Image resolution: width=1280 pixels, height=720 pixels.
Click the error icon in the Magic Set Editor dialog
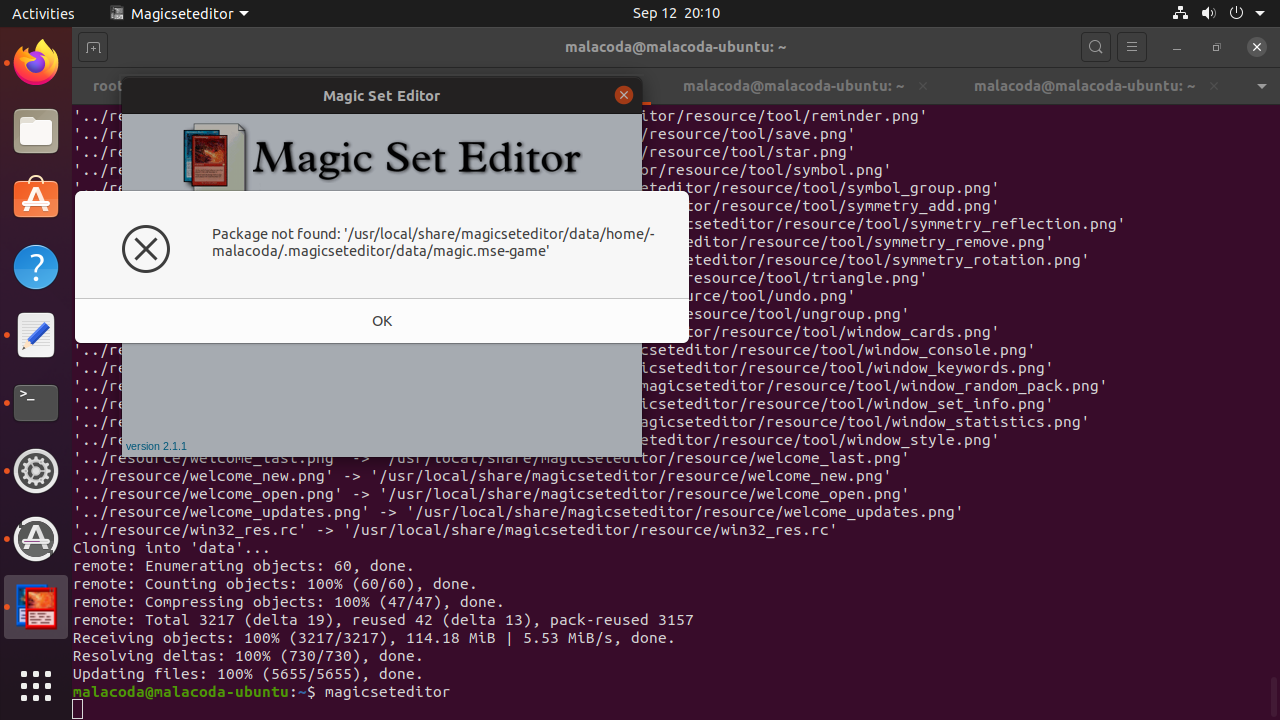pos(146,249)
